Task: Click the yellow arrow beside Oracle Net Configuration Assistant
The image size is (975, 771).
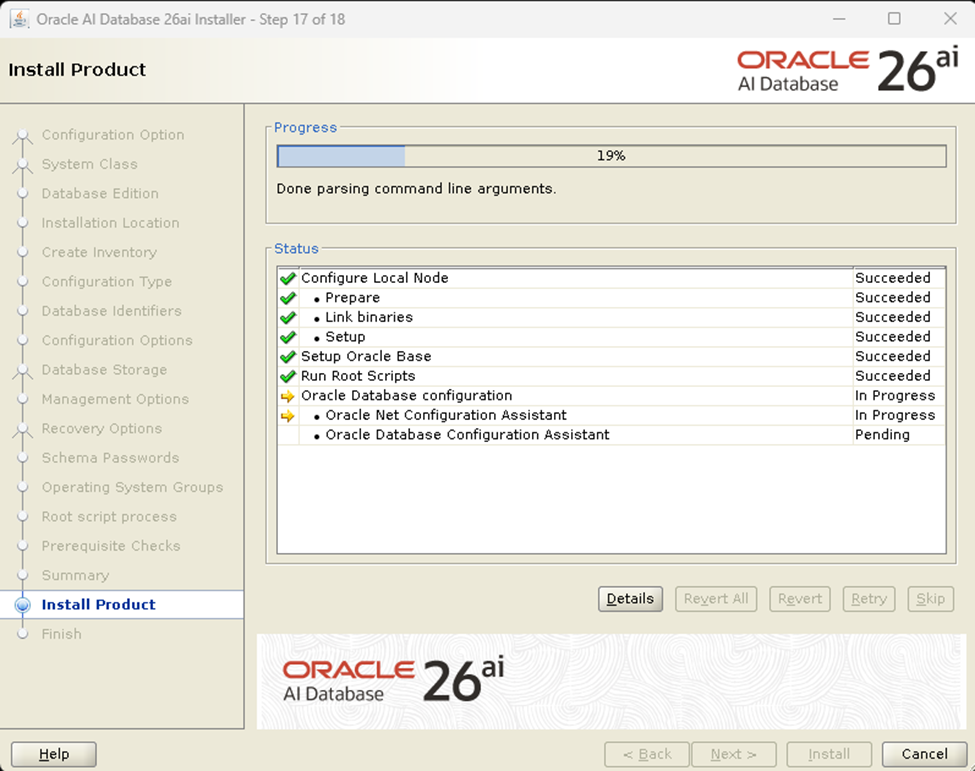Action: pyautogui.click(x=287, y=415)
